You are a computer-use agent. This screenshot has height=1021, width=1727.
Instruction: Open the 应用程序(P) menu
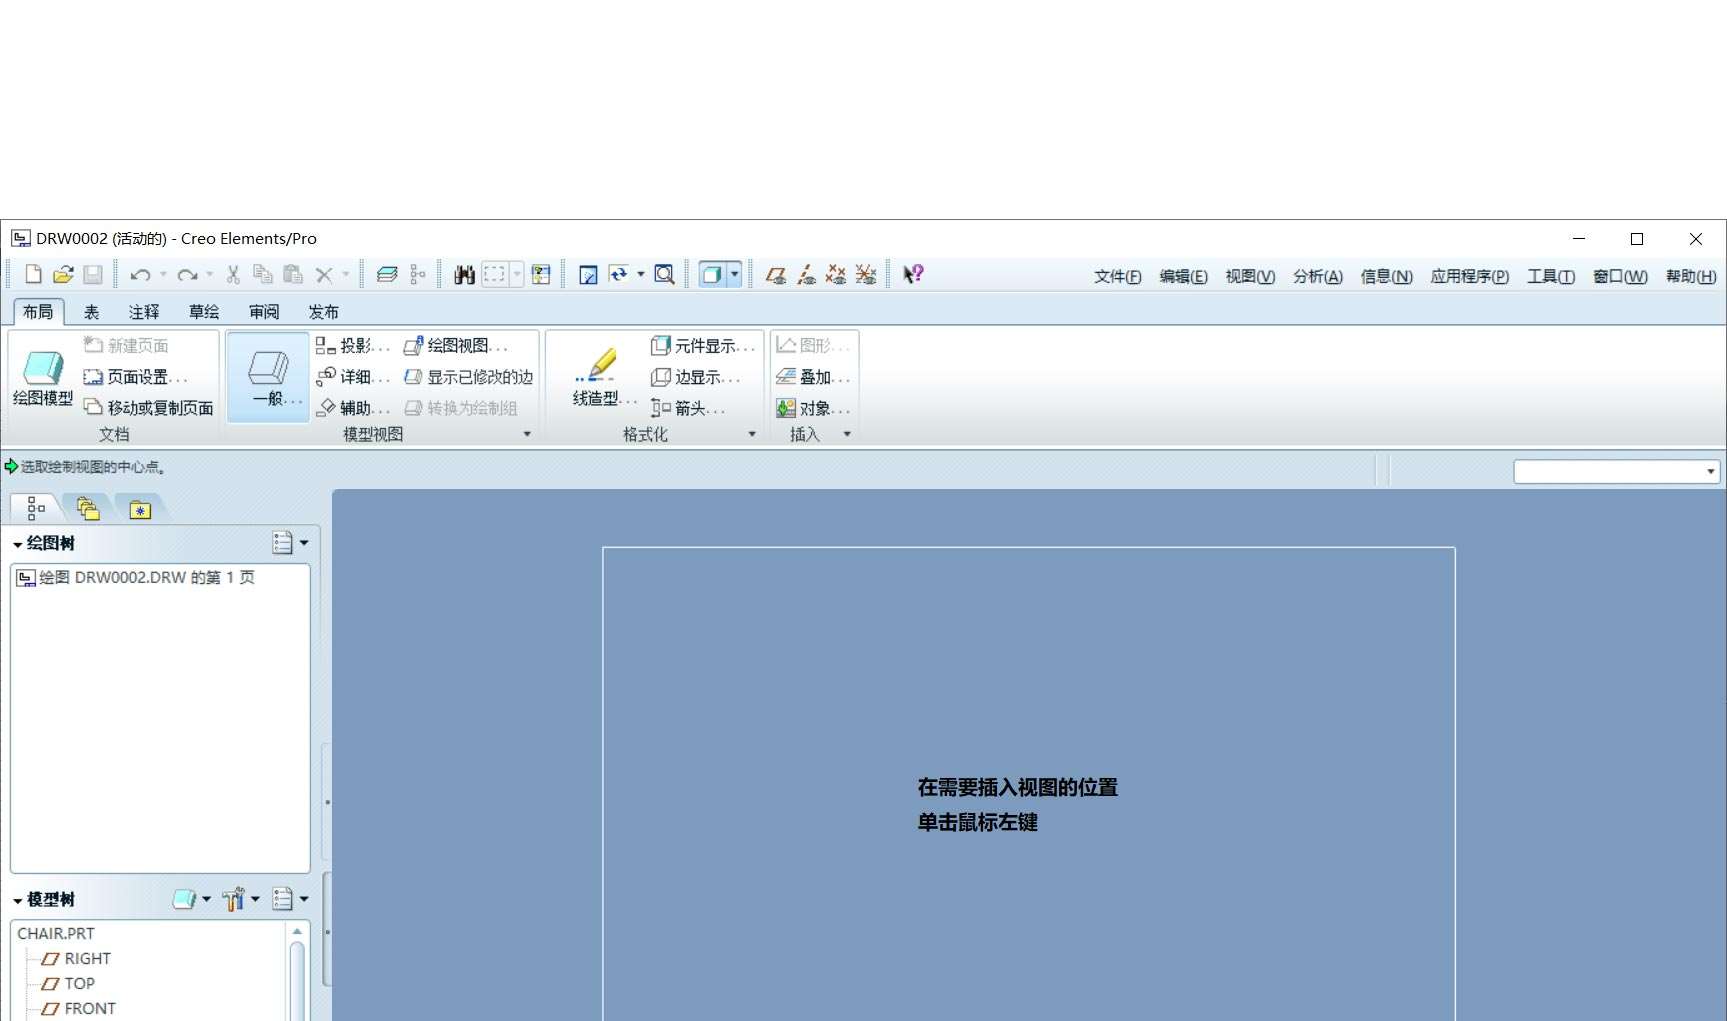1469,277
